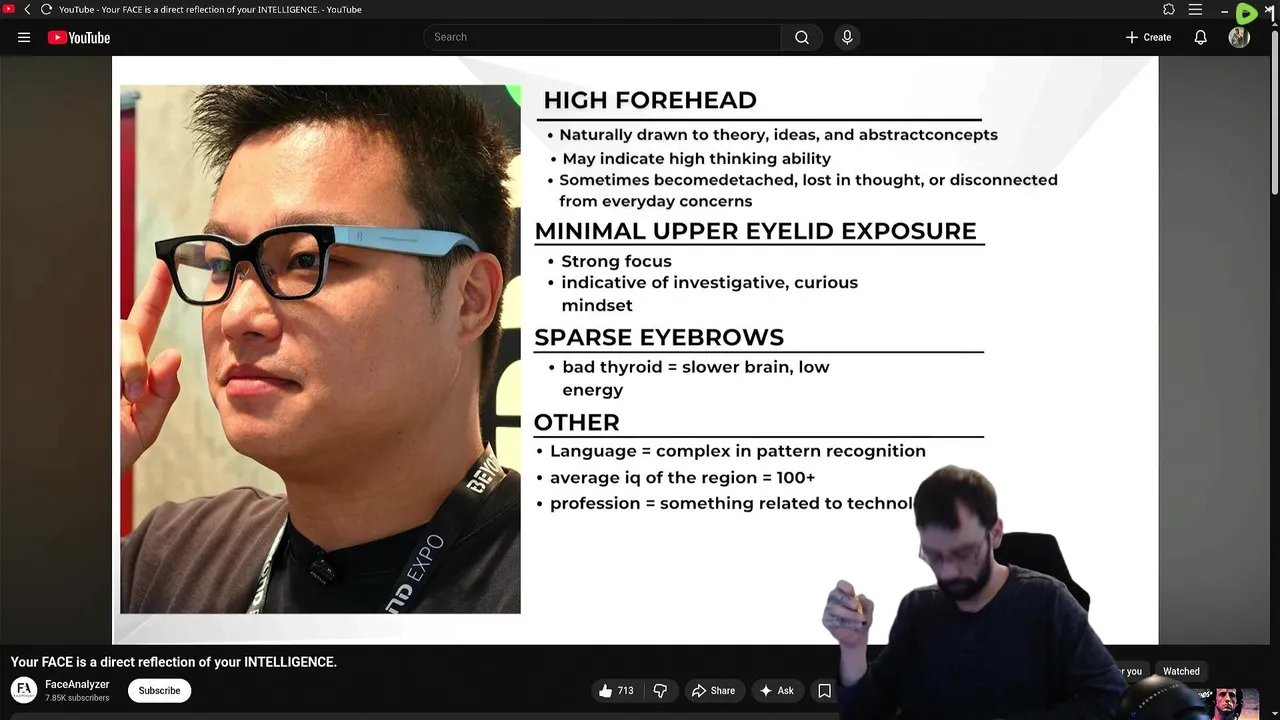Image resolution: width=1280 pixels, height=720 pixels.
Task: Open the browser extensions puzzle icon
Action: tap(1169, 9)
